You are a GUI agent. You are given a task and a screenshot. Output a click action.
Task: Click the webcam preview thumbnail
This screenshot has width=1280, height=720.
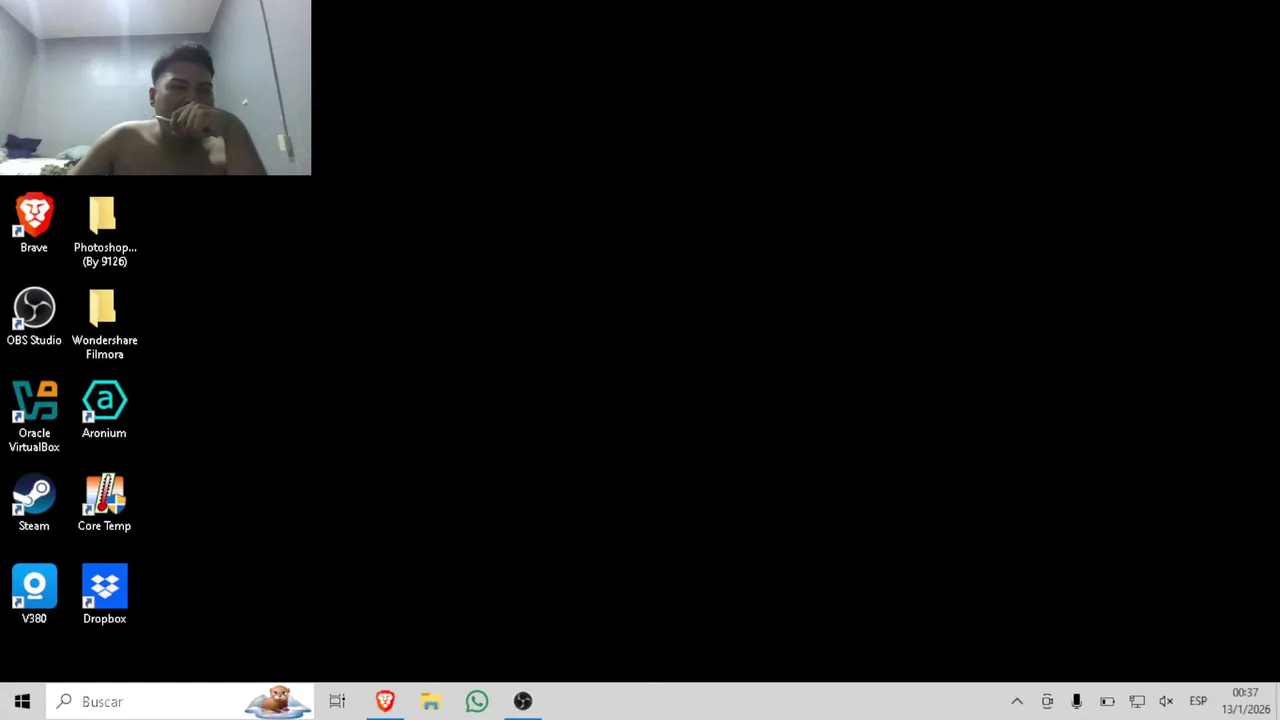tap(155, 88)
